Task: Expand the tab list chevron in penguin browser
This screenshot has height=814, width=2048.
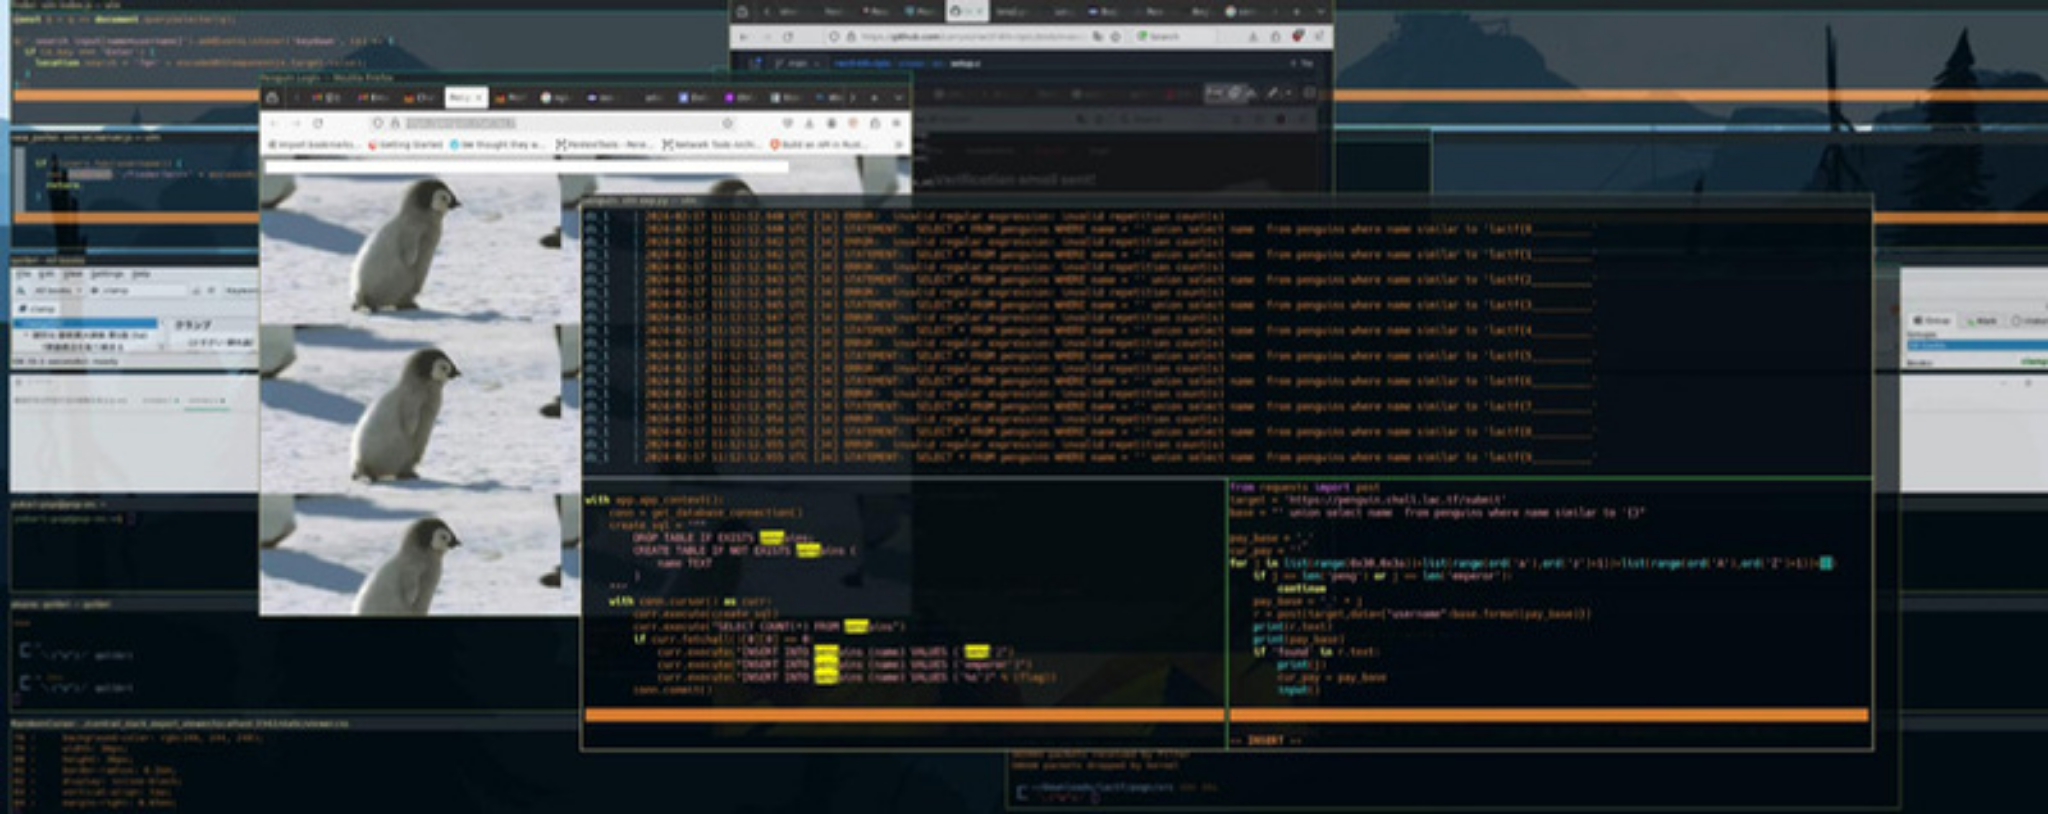Action: click(x=897, y=97)
